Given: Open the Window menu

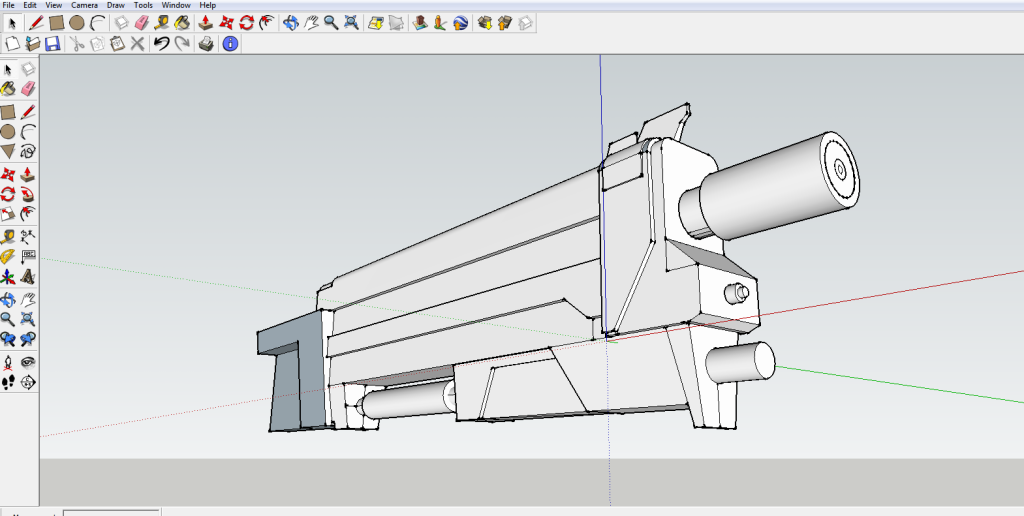Looking at the screenshot, I should [x=176, y=5].
